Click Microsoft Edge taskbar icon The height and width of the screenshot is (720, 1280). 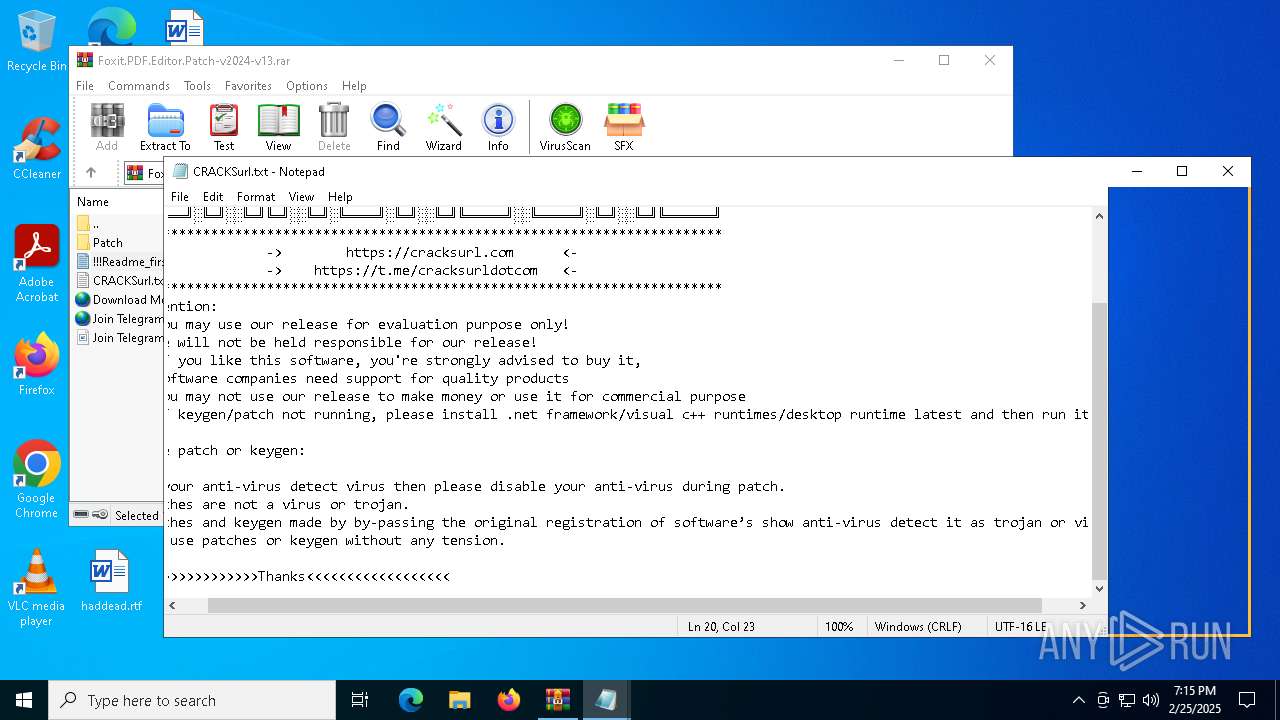click(411, 700)
